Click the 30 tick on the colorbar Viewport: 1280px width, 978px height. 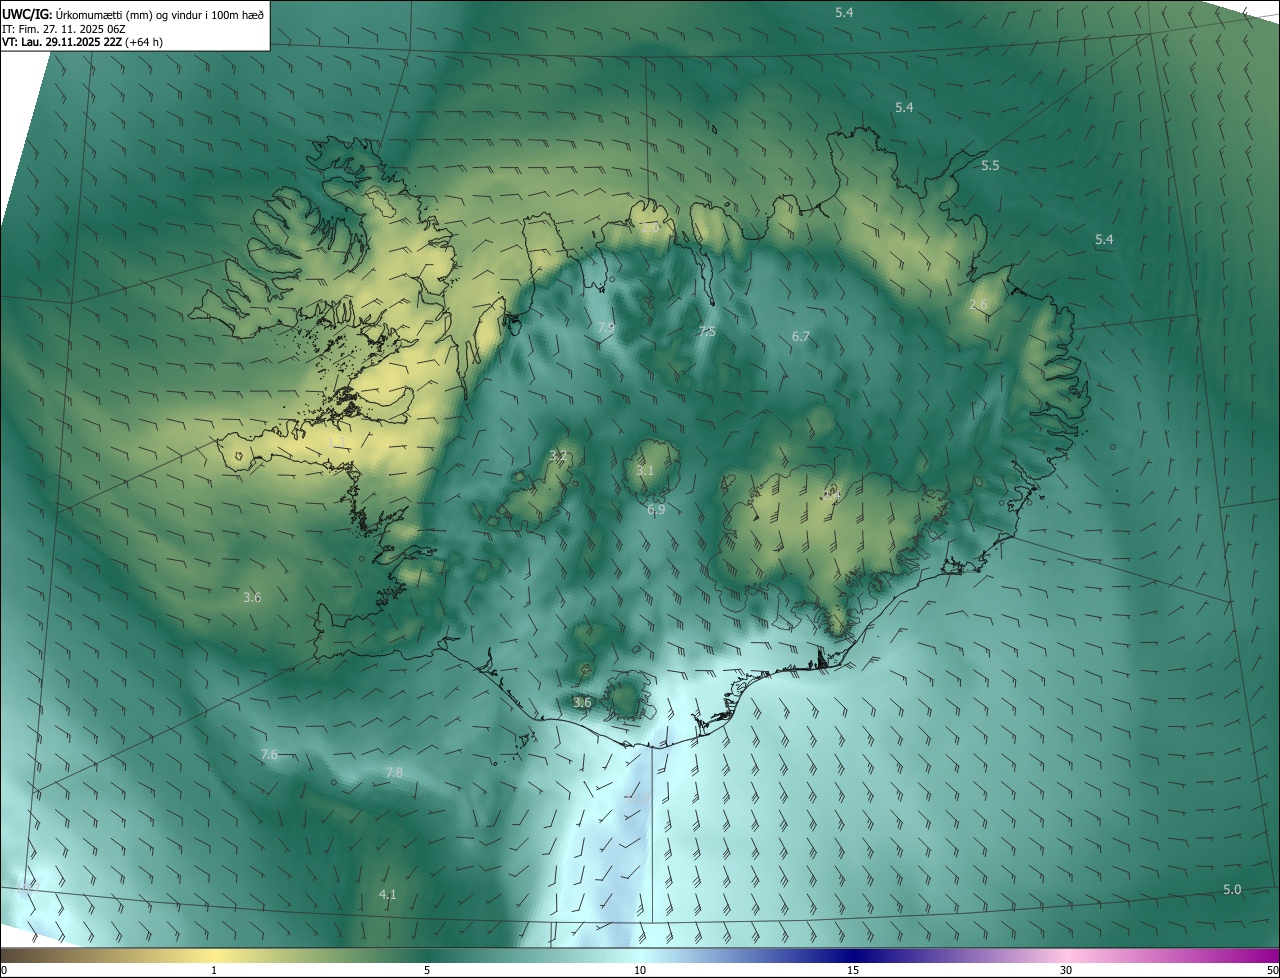point(1066,970)
